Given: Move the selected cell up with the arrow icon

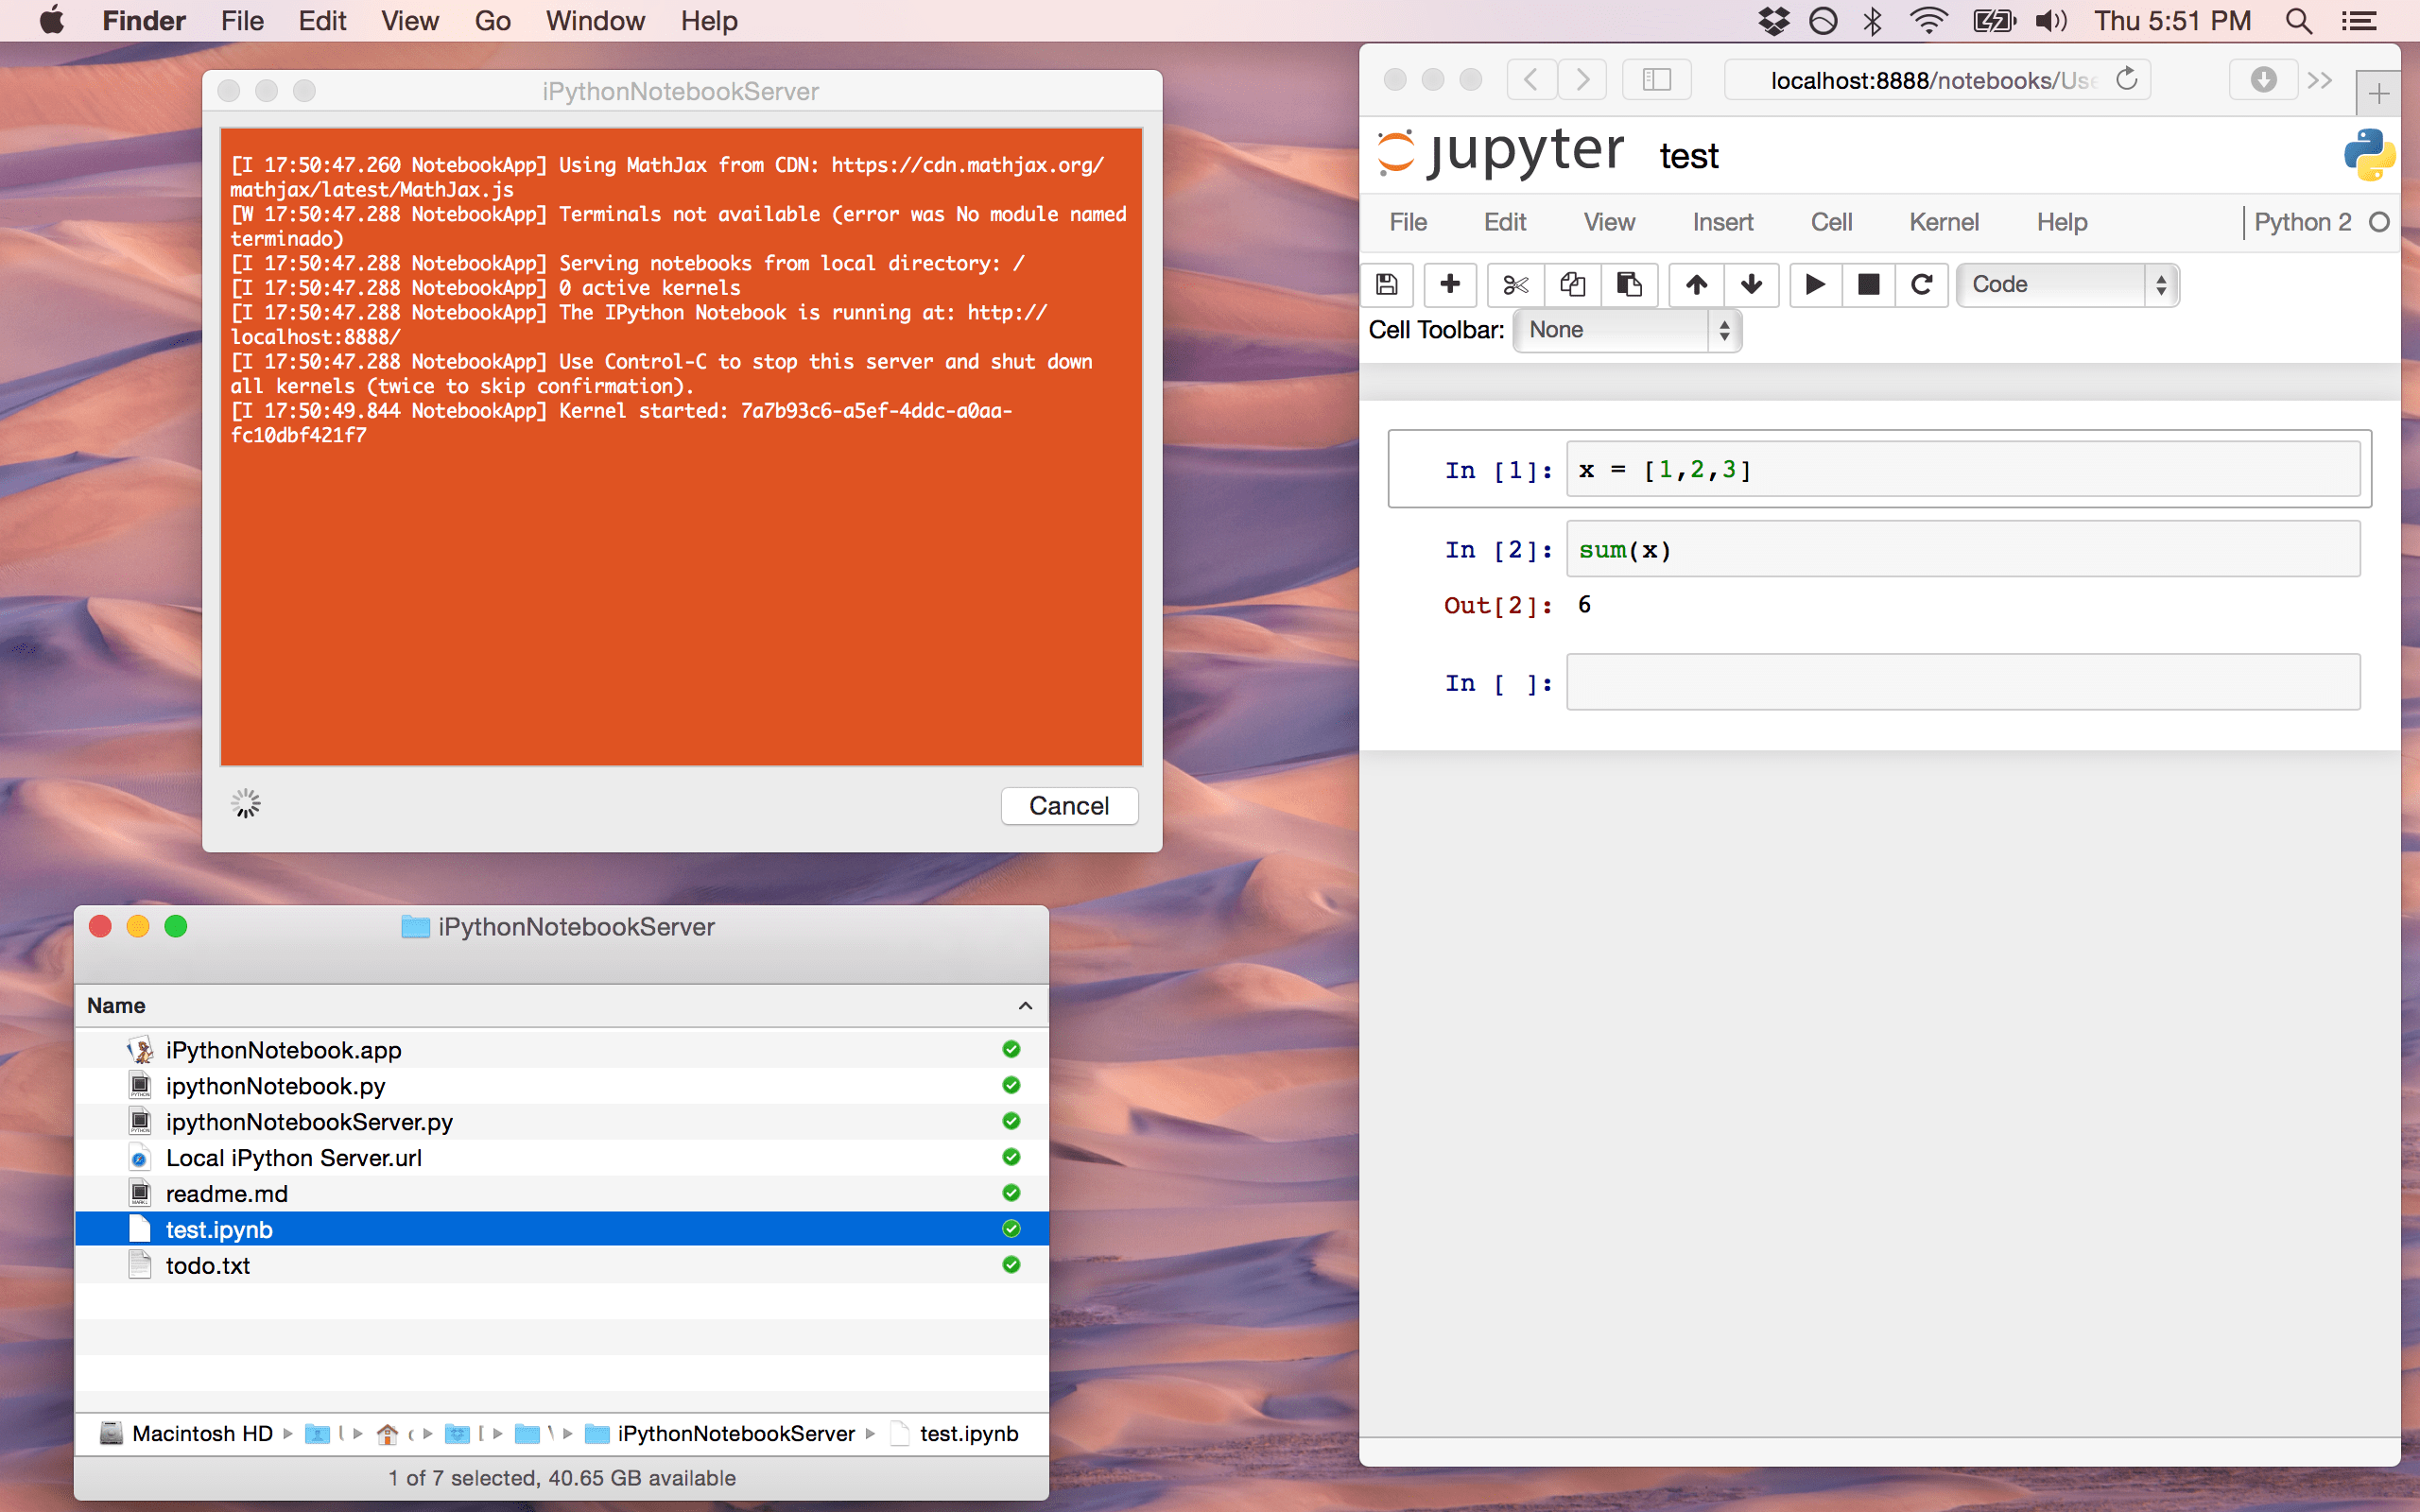Looking at the screenshot, I should click(1696, 285).
